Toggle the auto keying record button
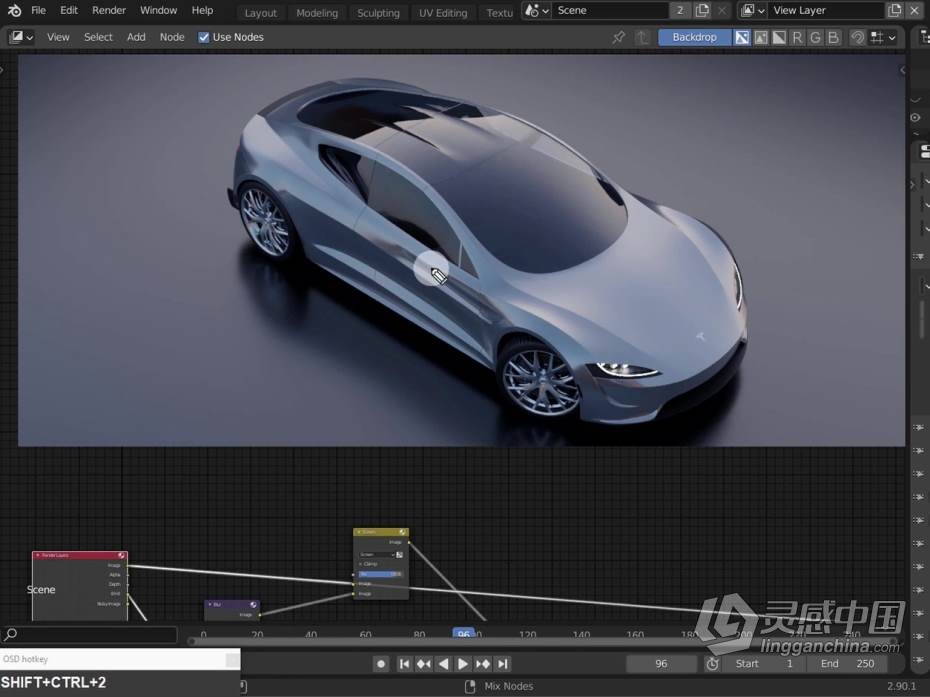This screenshot has height=697, width=930. pos(381,664)
